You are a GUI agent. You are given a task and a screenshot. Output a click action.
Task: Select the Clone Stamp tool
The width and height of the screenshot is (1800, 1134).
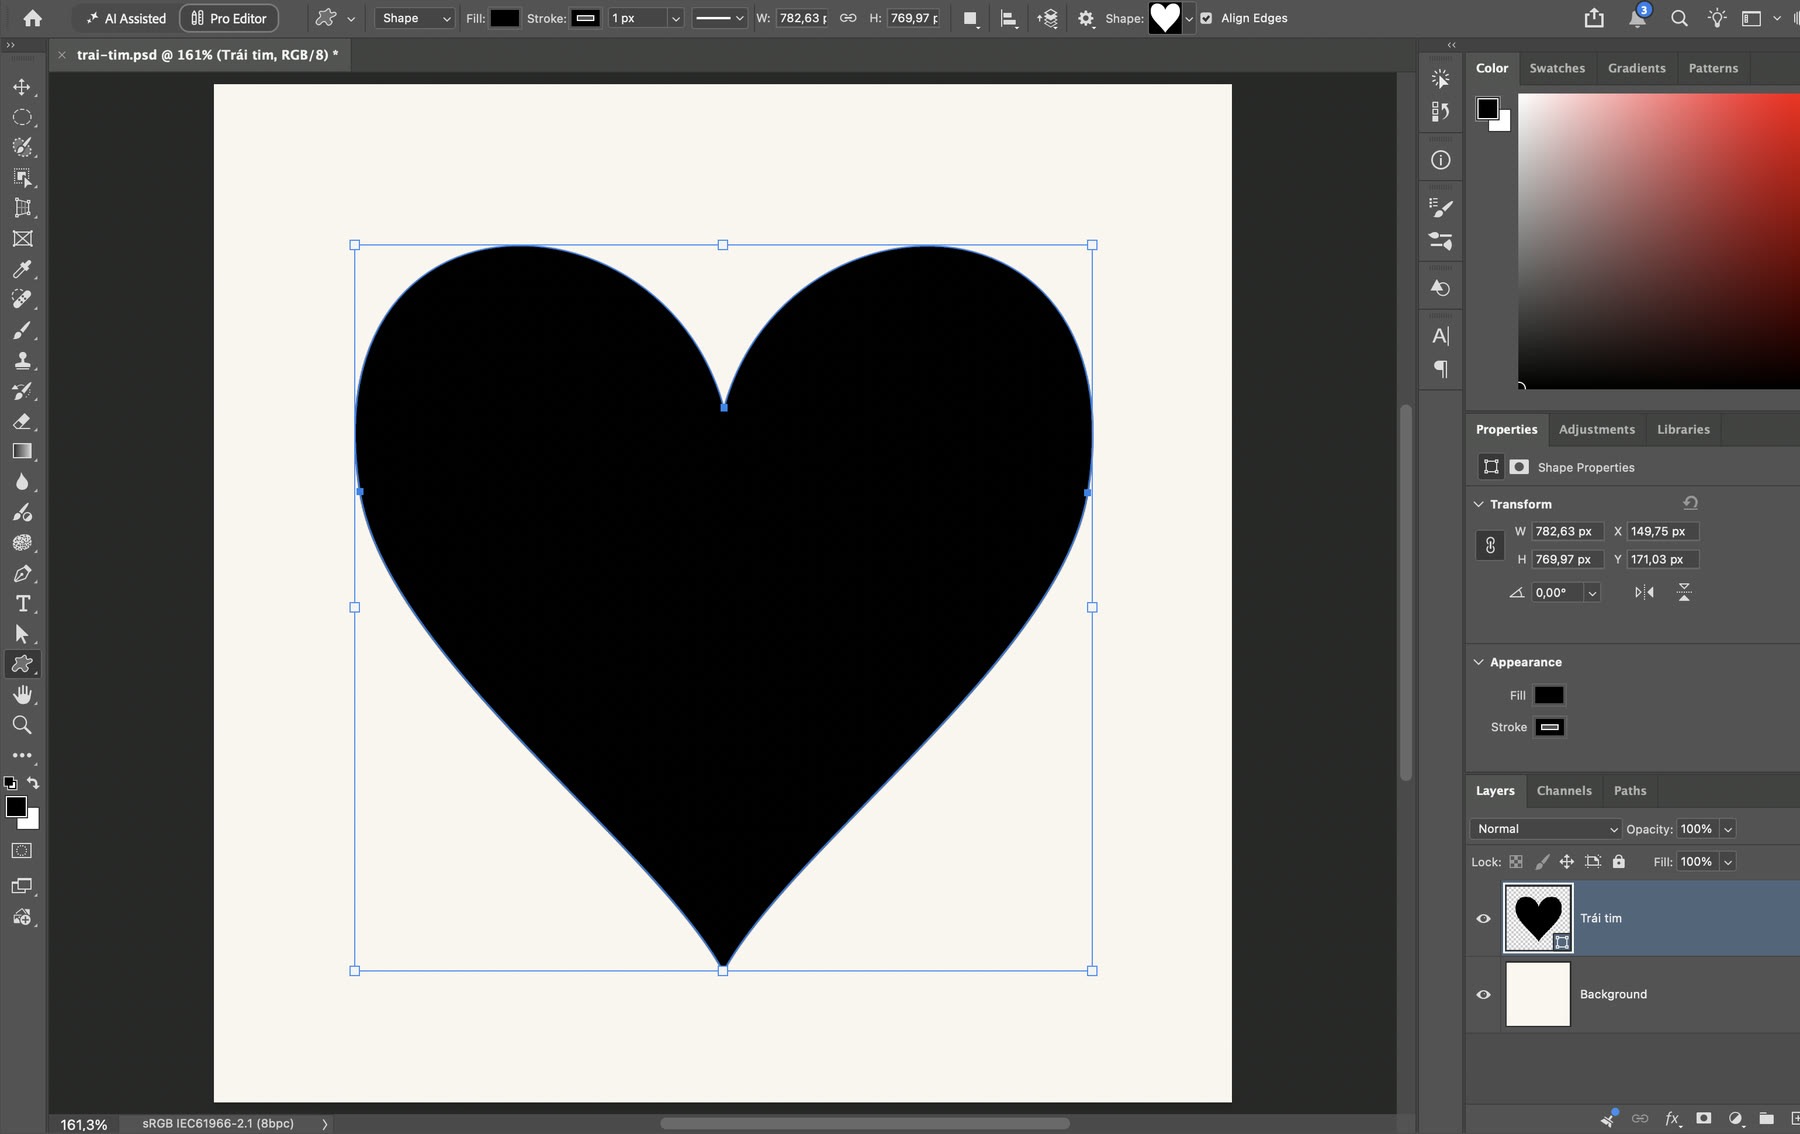22,360
